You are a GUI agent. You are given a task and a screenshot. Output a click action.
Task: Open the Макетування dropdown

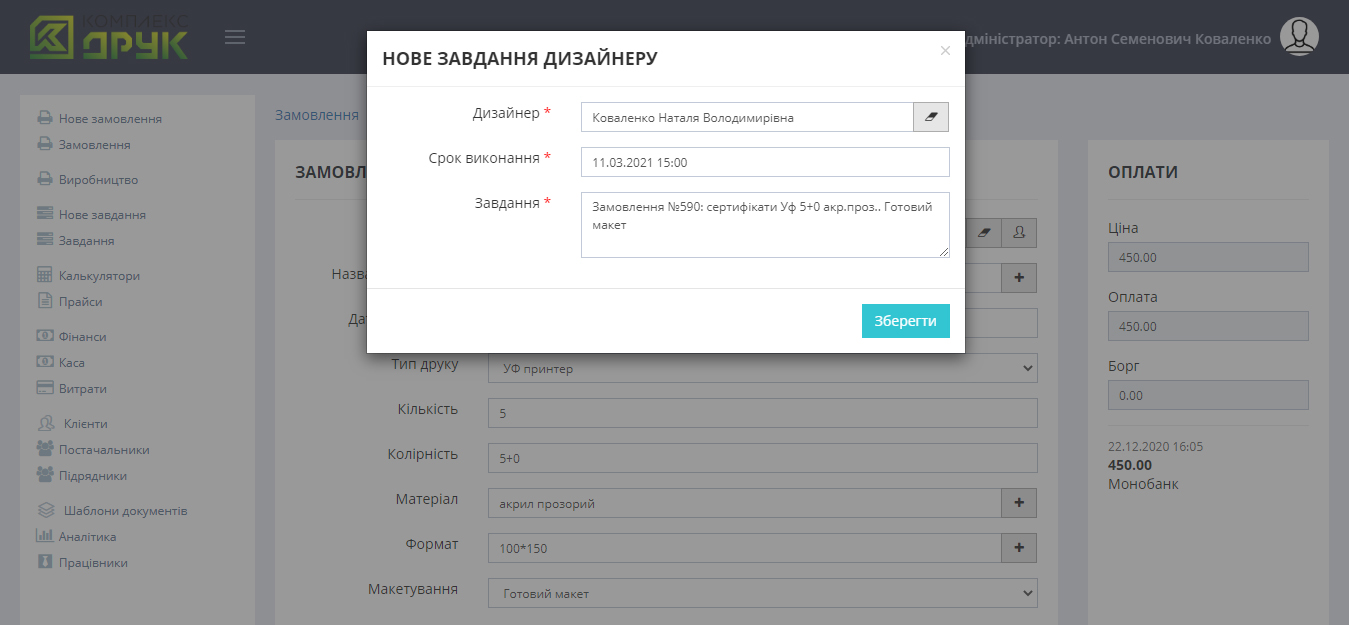point(762,593)
